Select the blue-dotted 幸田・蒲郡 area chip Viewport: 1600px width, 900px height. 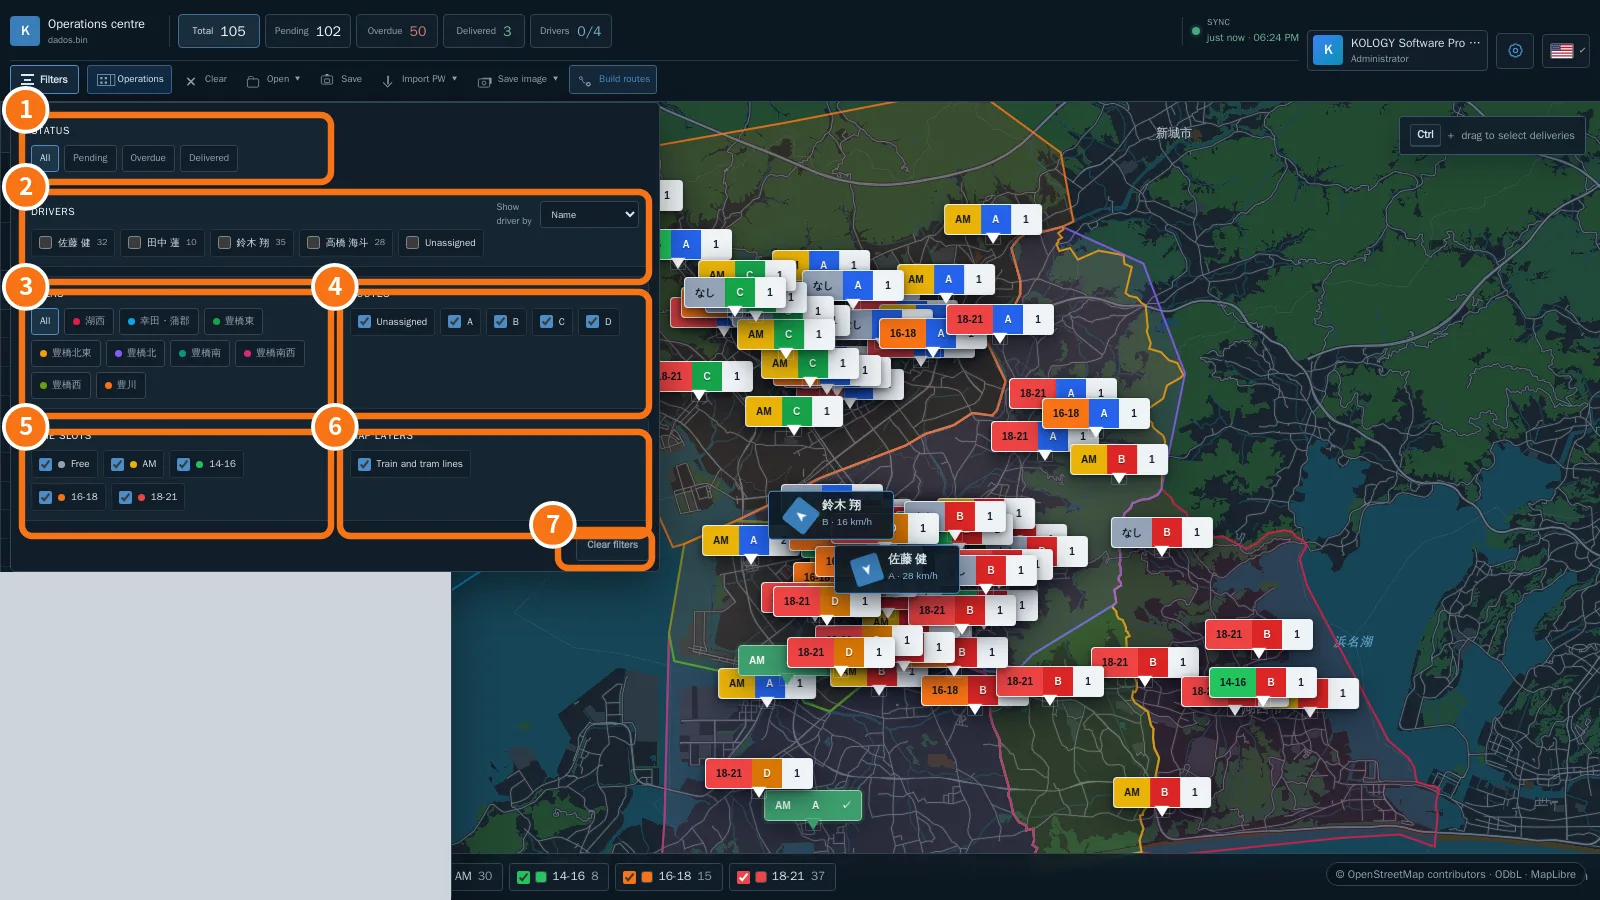[159, 321]
